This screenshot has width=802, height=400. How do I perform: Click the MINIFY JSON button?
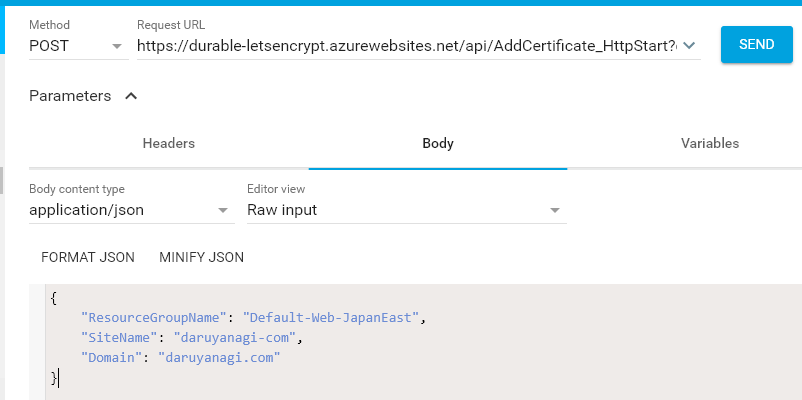(x=201, y=257)
